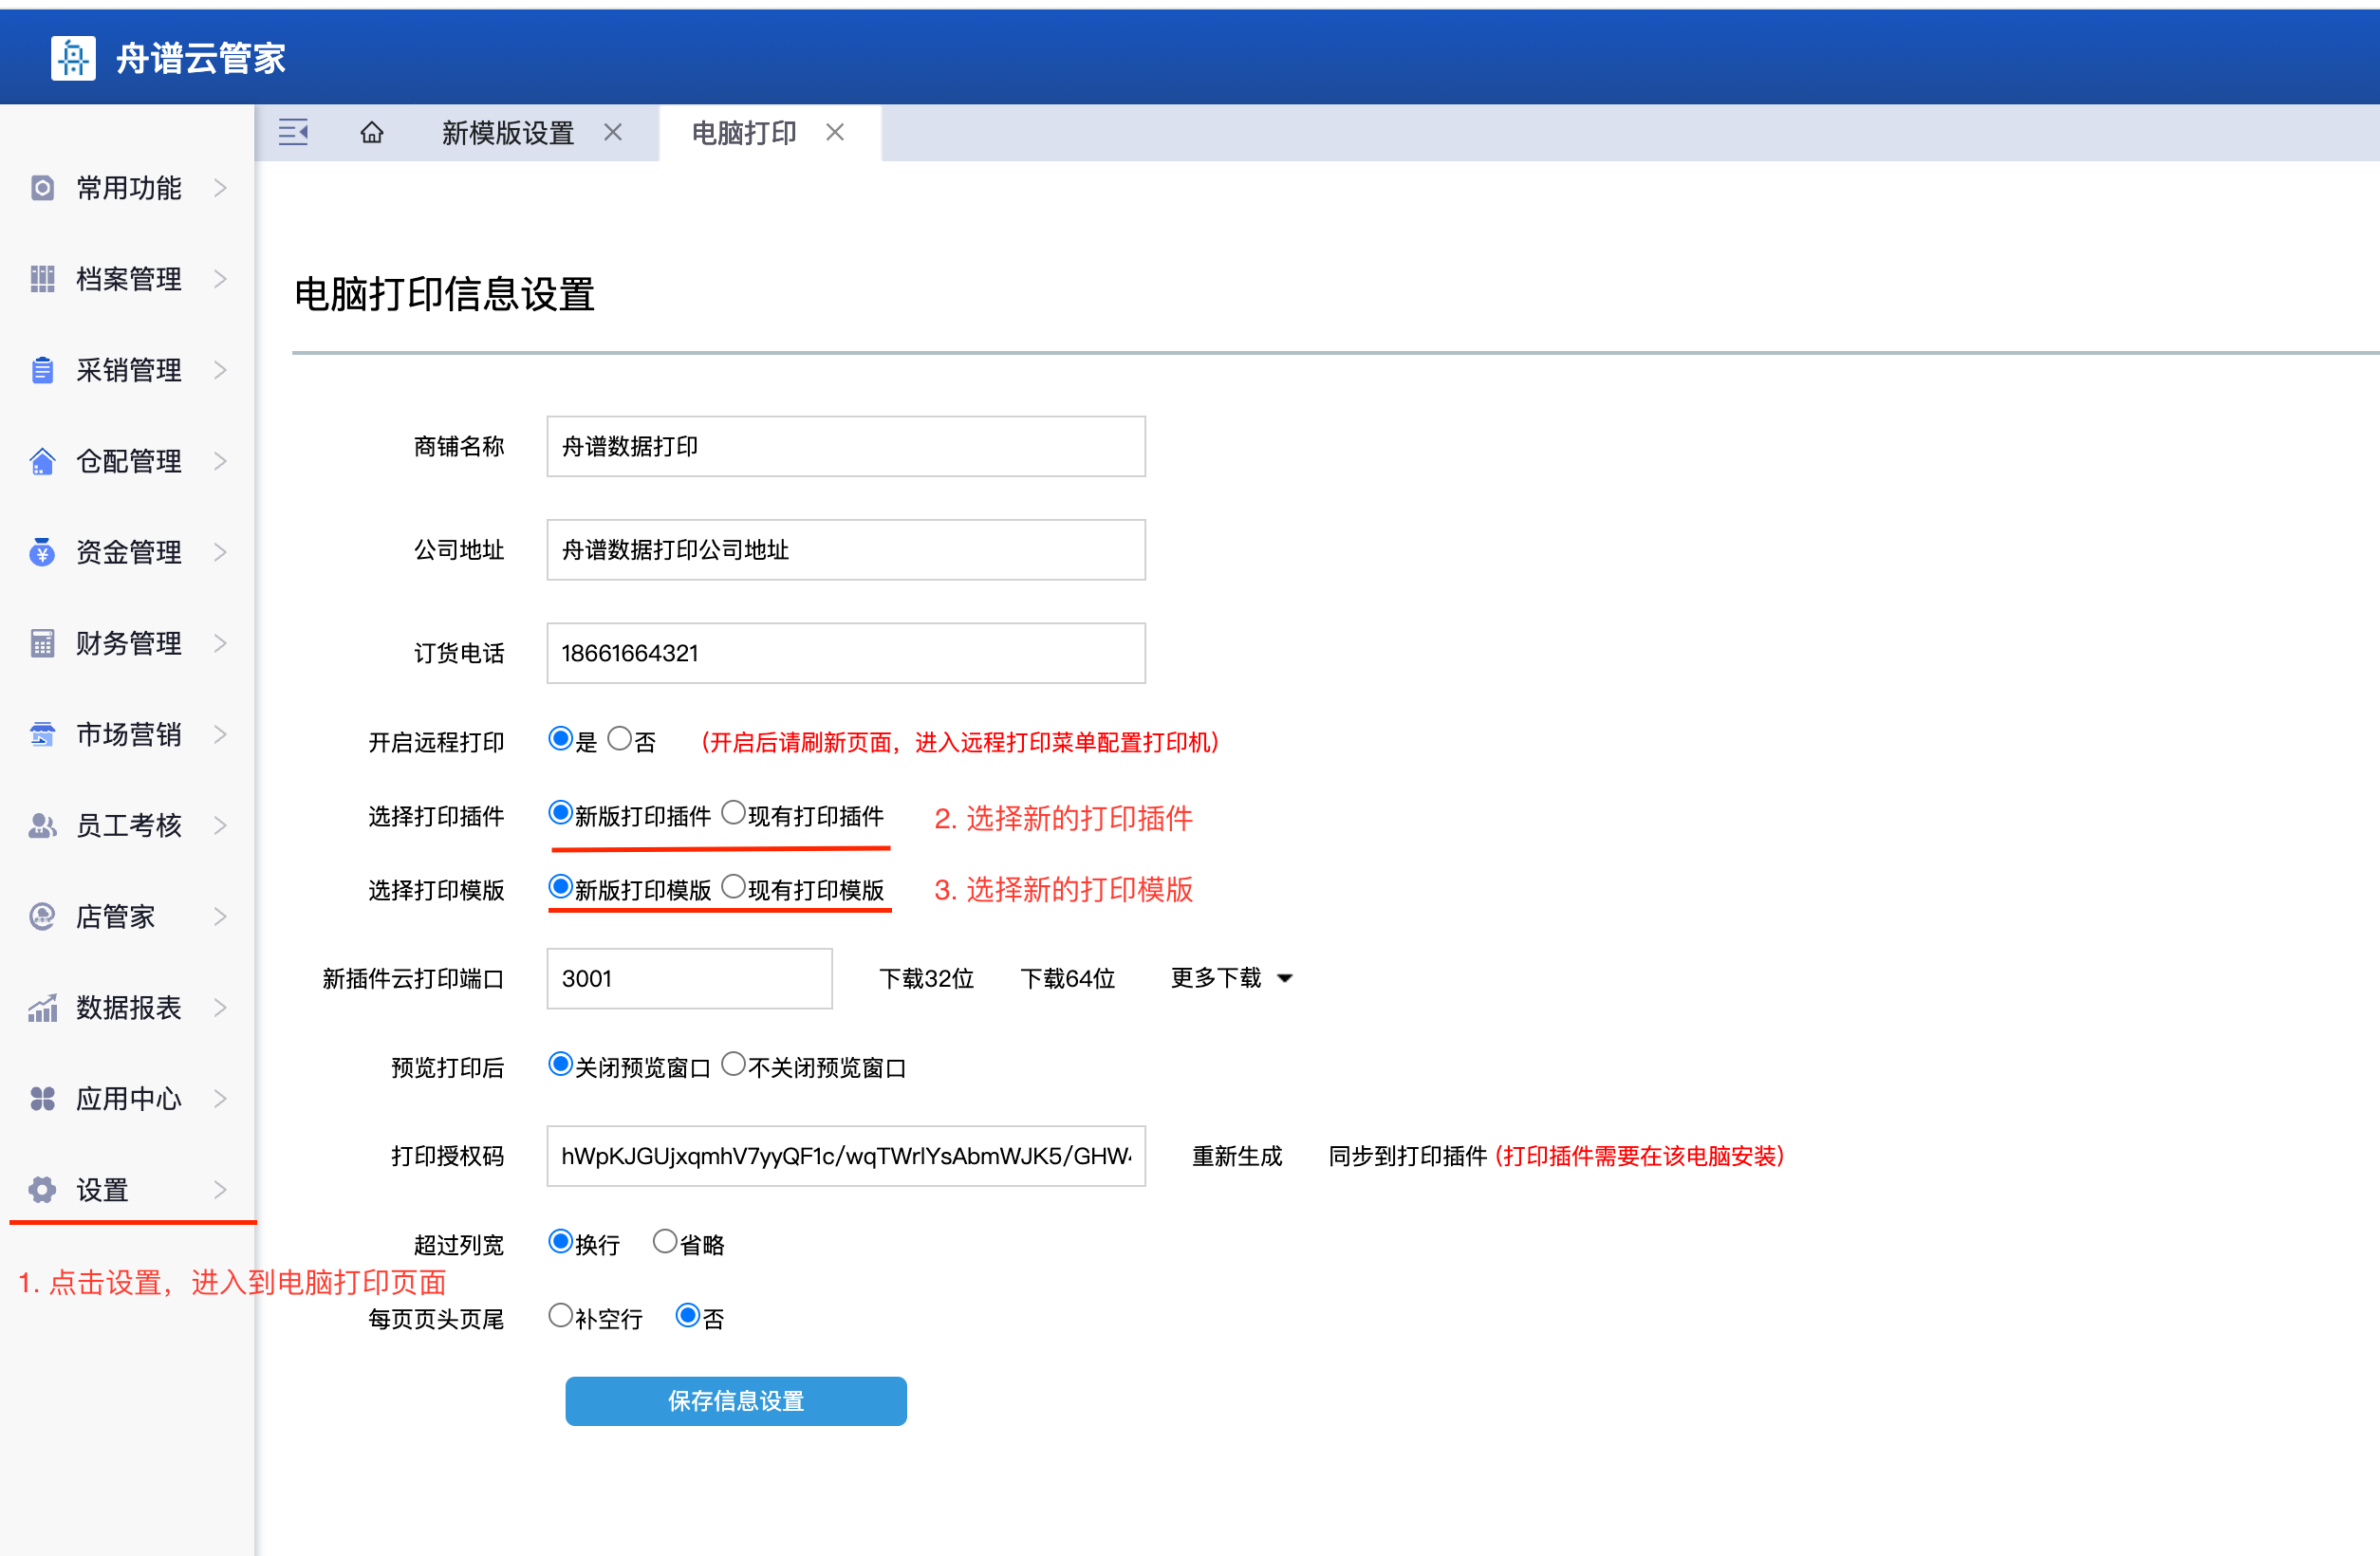Click the 下载32位 link

926,978
